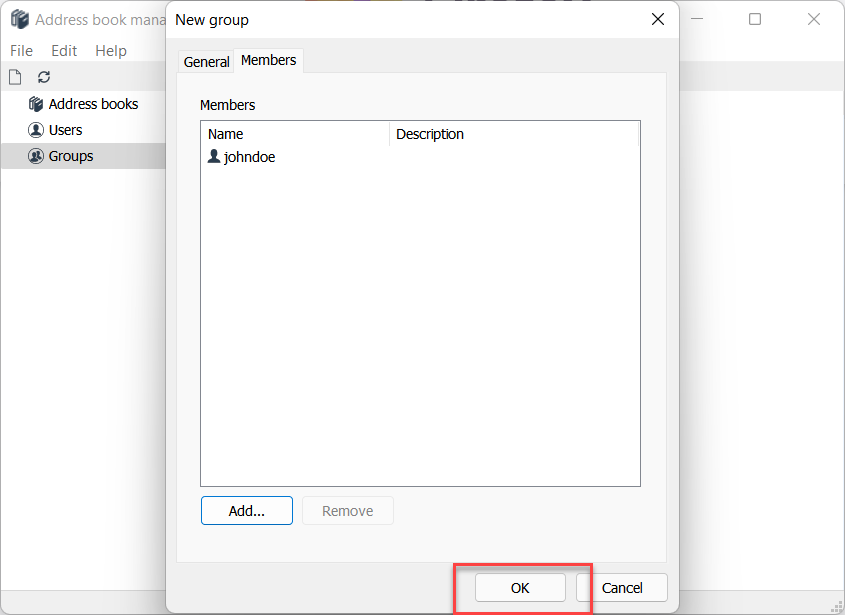845x615 pixels.
Task: Close the New group dialog
Action: pos(657,19)
